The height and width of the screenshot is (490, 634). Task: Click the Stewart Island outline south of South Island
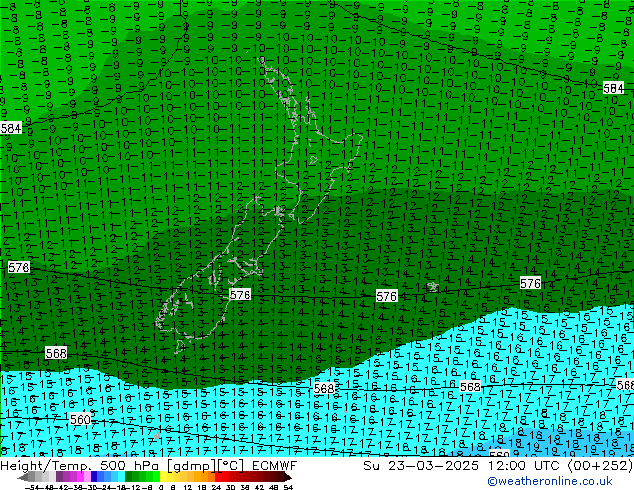180,347
